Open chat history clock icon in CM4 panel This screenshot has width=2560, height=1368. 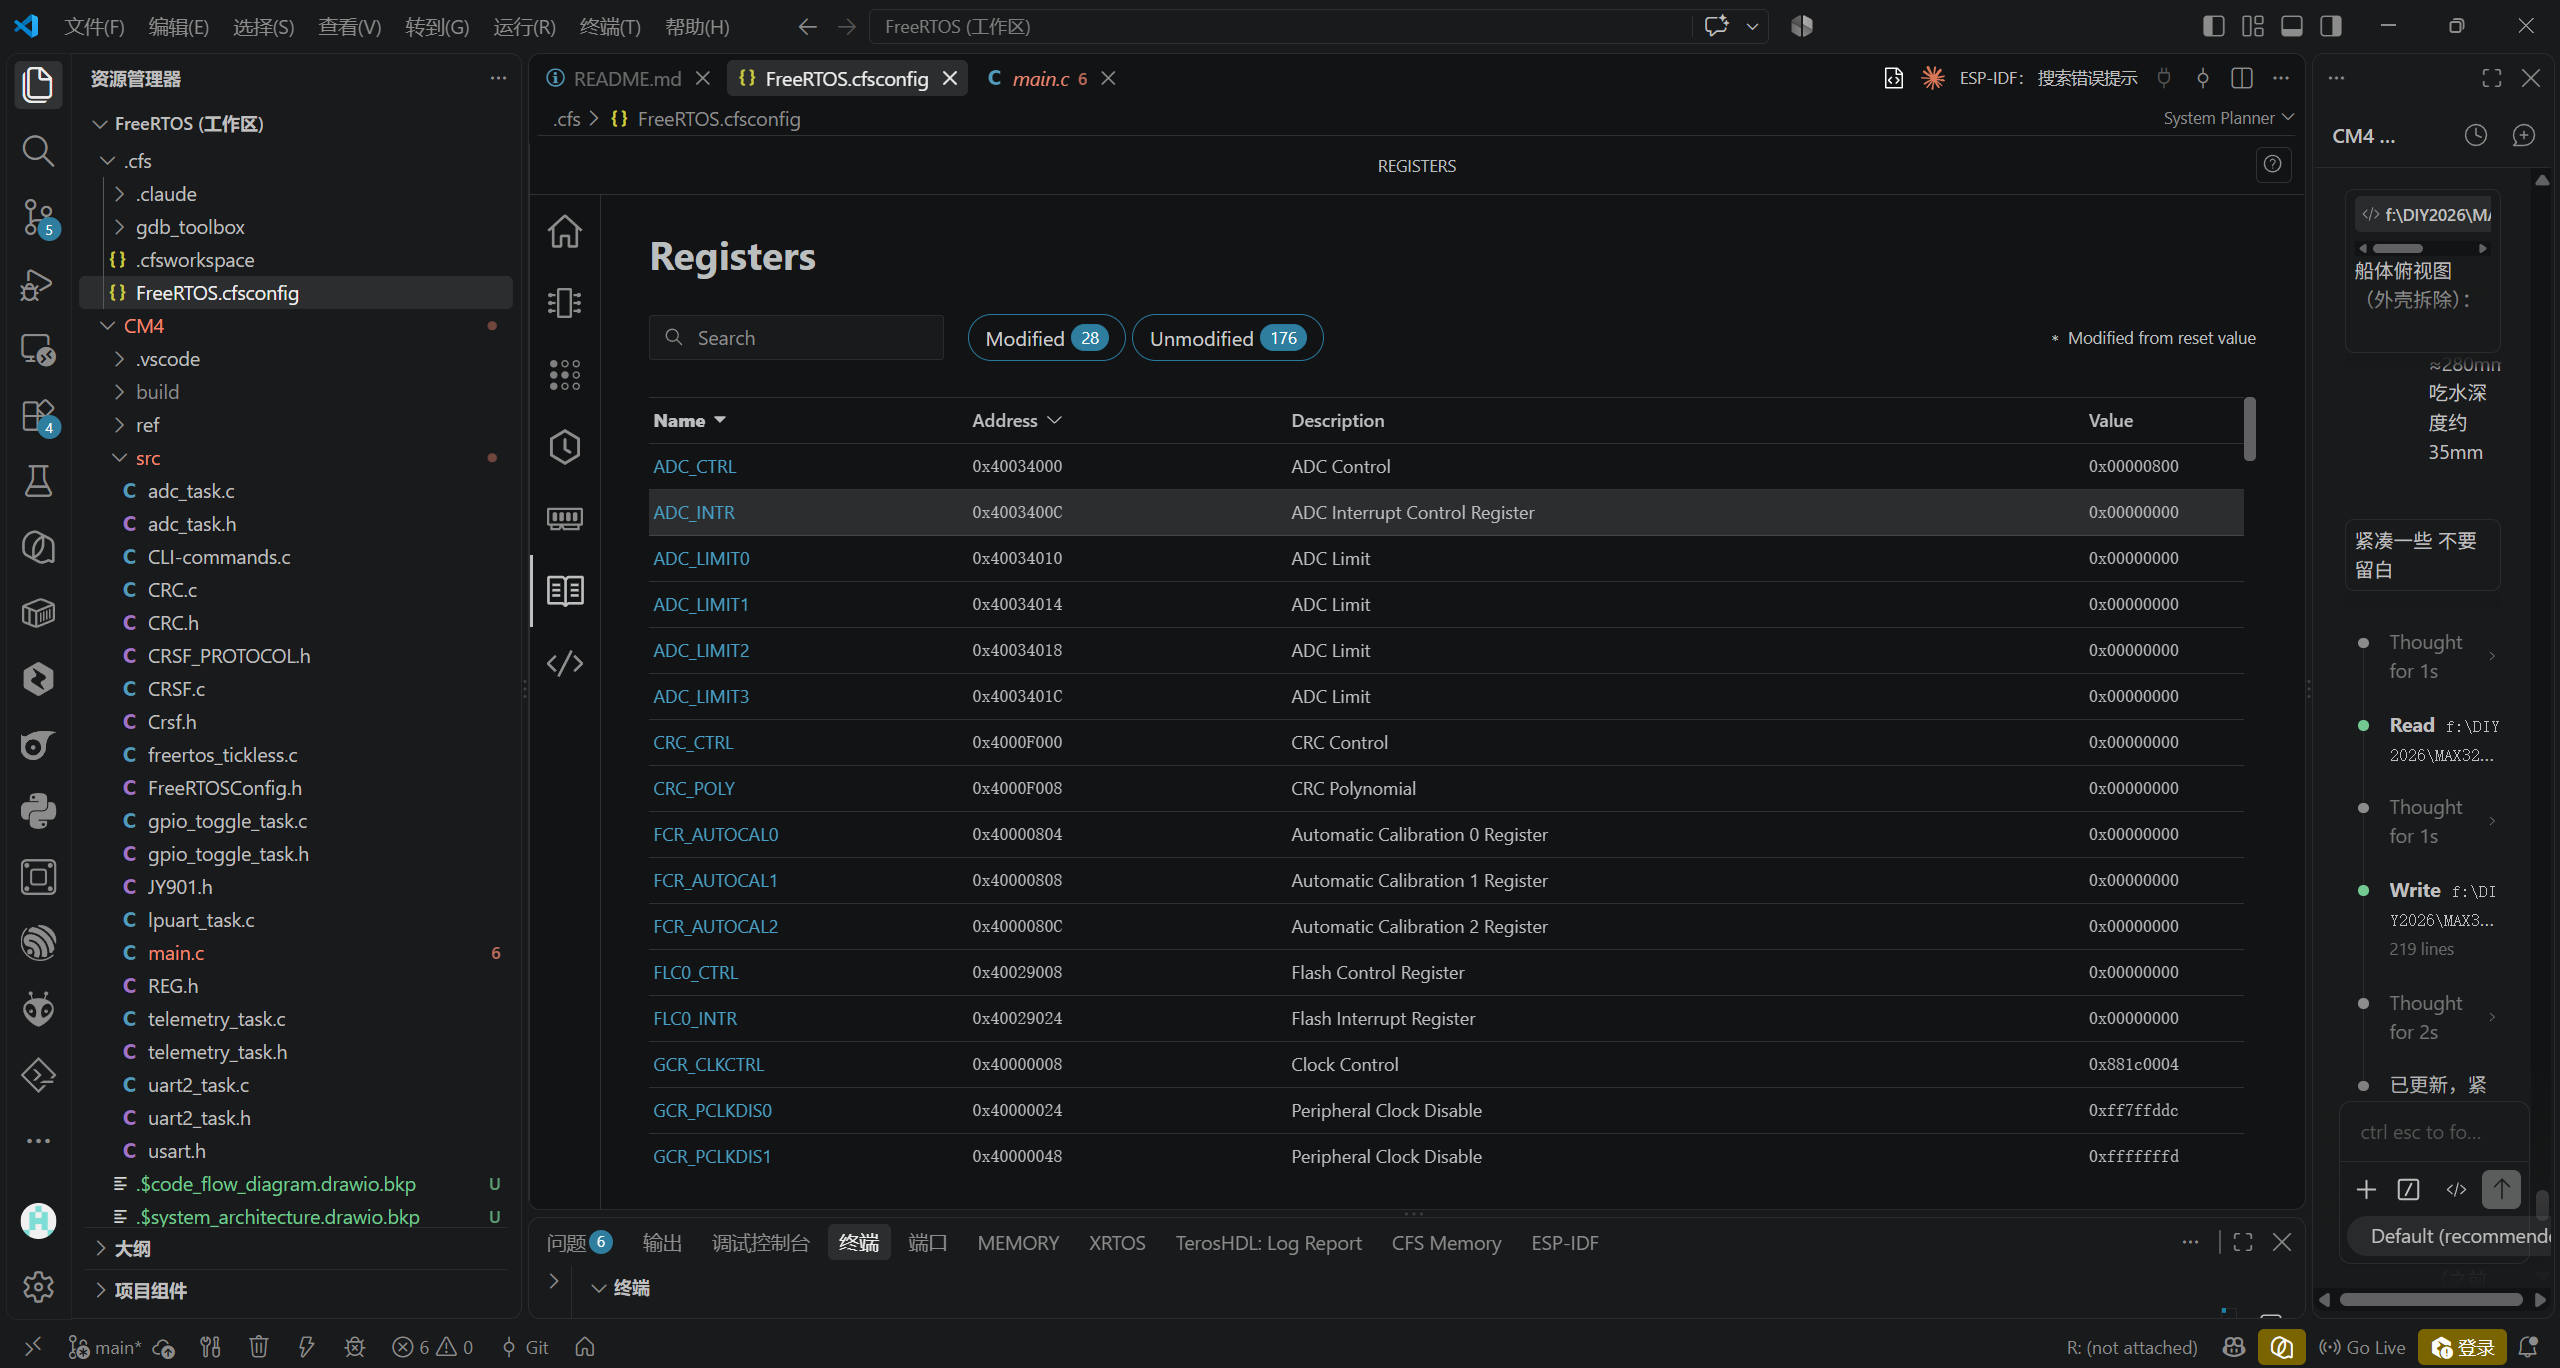coord(2476,135)
